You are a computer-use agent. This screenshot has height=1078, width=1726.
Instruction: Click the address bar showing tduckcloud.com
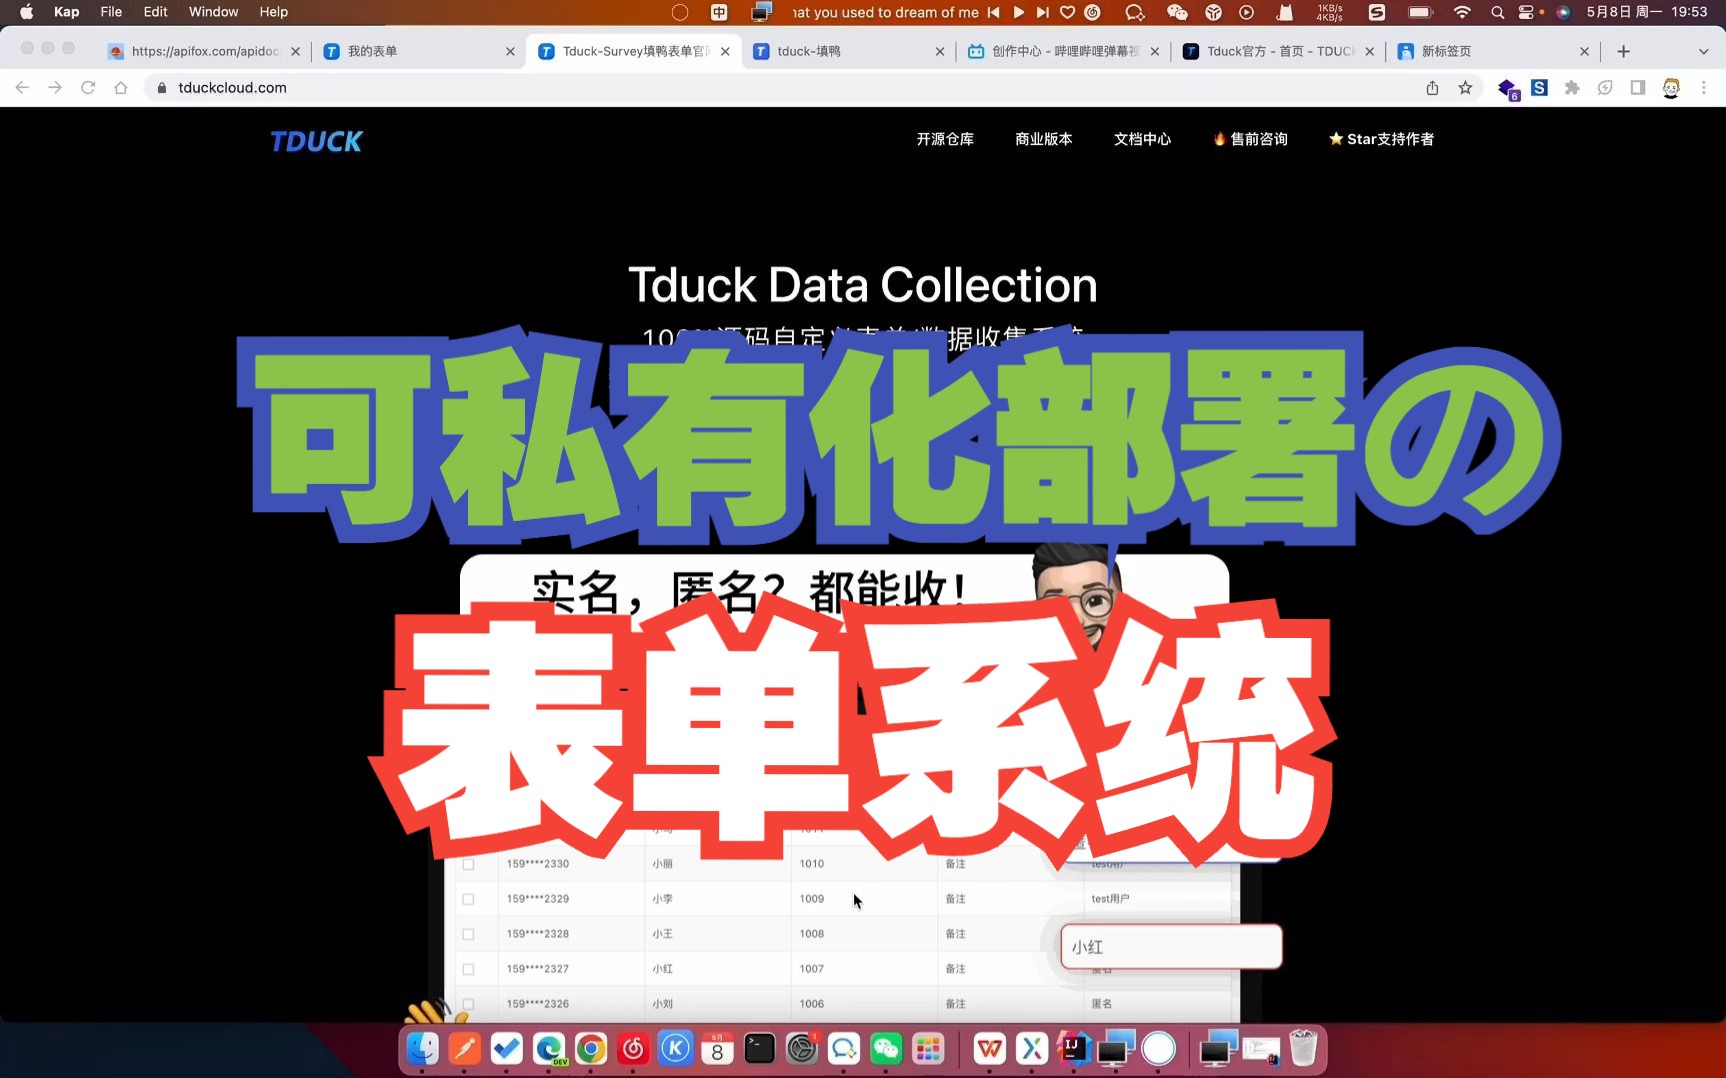point(234,88)
